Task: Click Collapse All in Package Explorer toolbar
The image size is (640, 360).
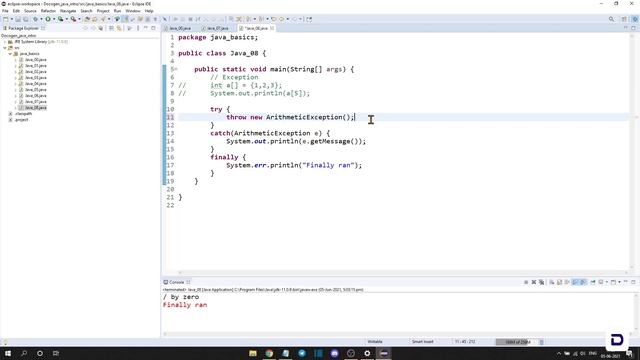Action: [x=111, y=28]
